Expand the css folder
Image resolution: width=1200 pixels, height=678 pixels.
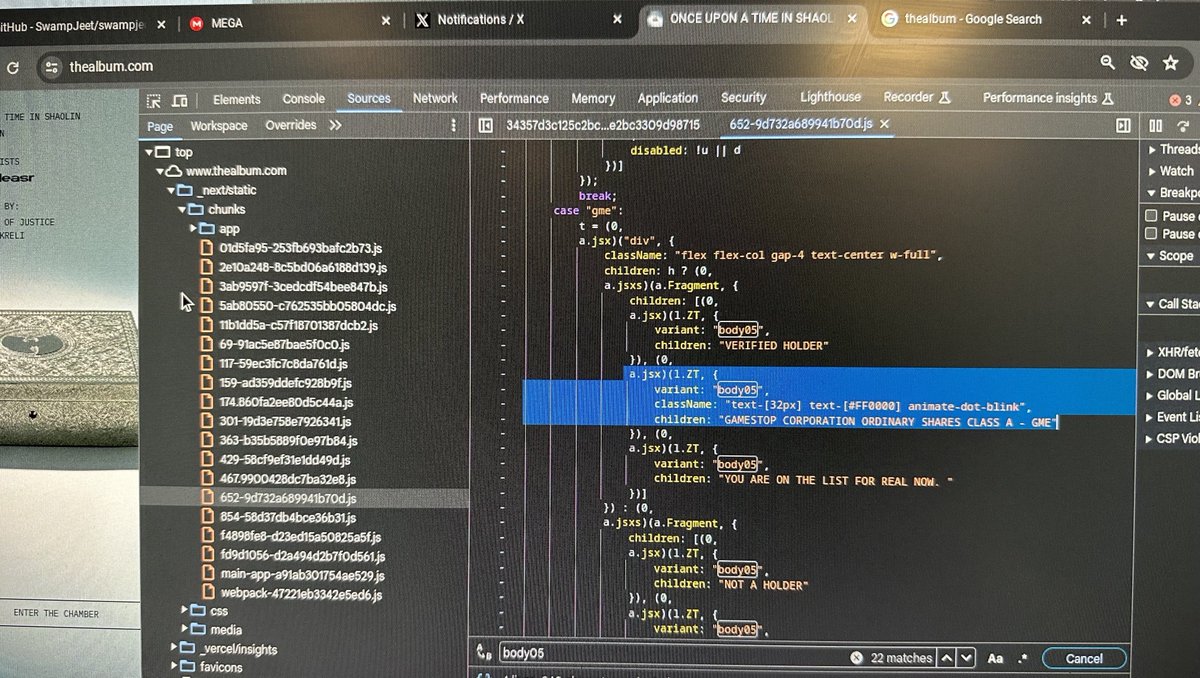point(187,610)
